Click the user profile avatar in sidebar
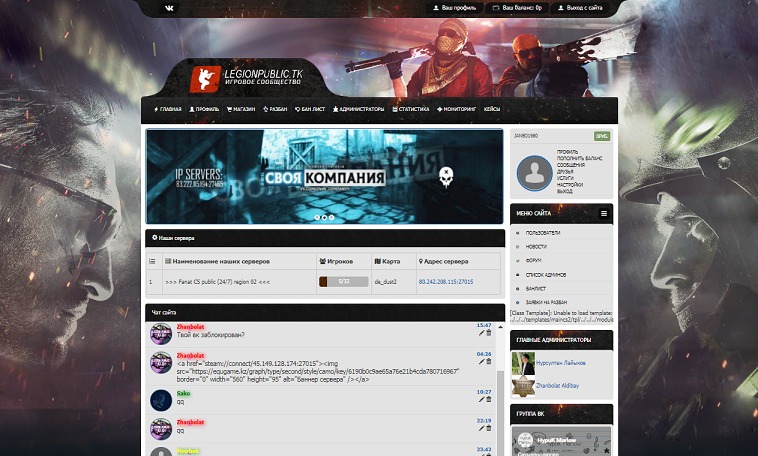The height and width of the screenshot is (456, 758). pyautogui.click(x=535, y=172)
